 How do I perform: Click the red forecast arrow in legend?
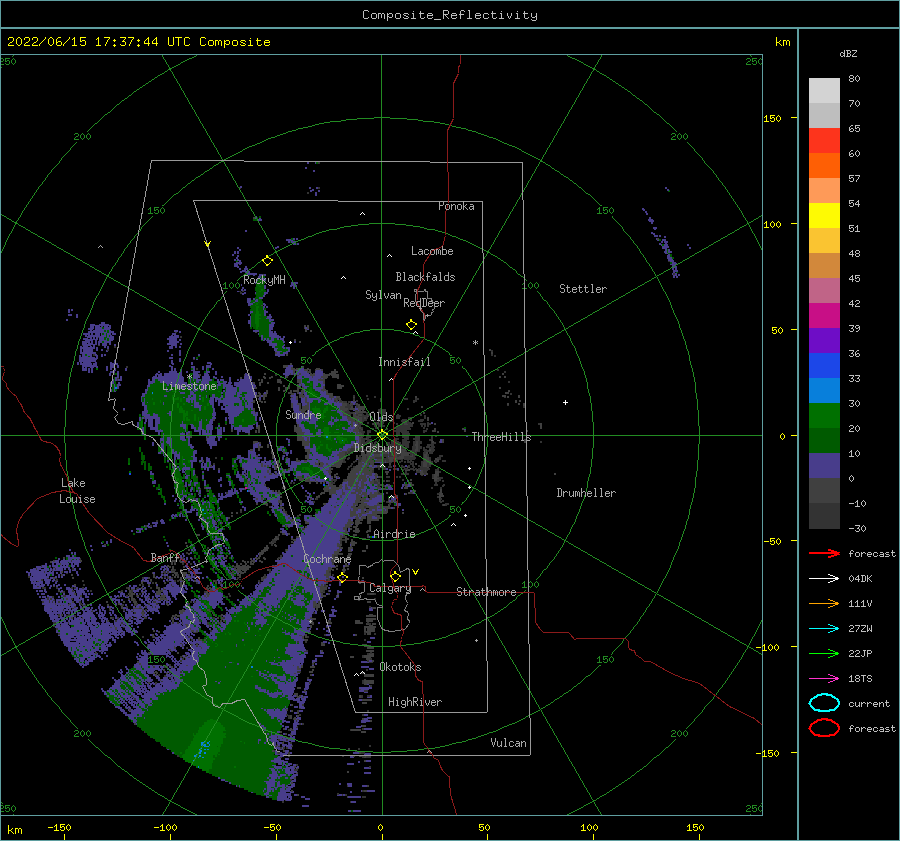824,553
